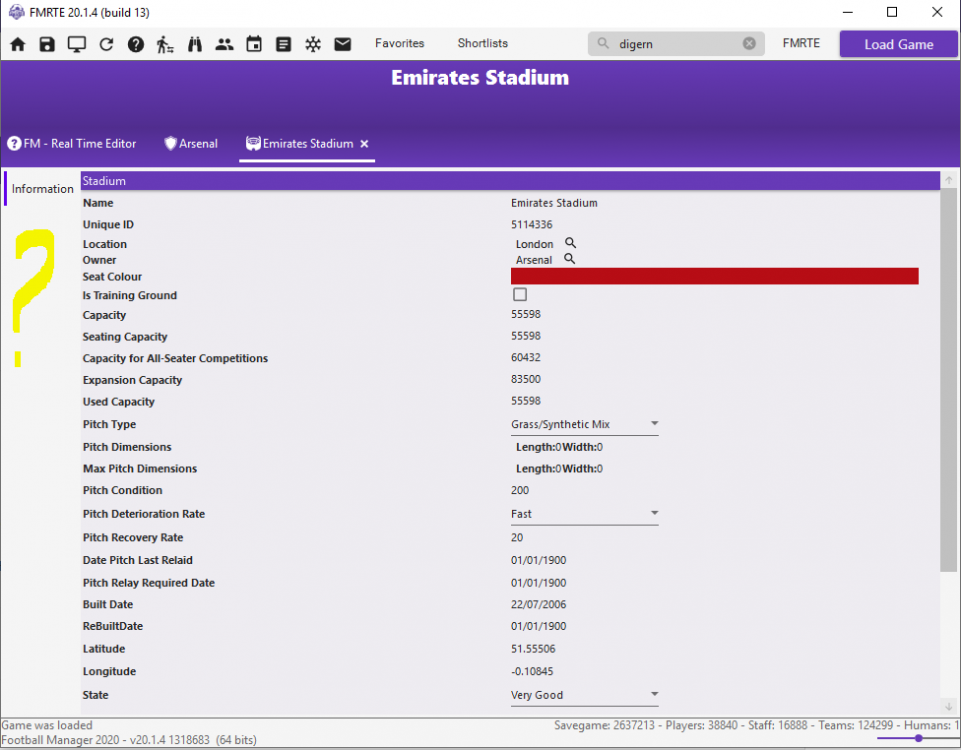Expand the Pitch Type dropdown
961x750 pixels.
click(x=584, y=424)
